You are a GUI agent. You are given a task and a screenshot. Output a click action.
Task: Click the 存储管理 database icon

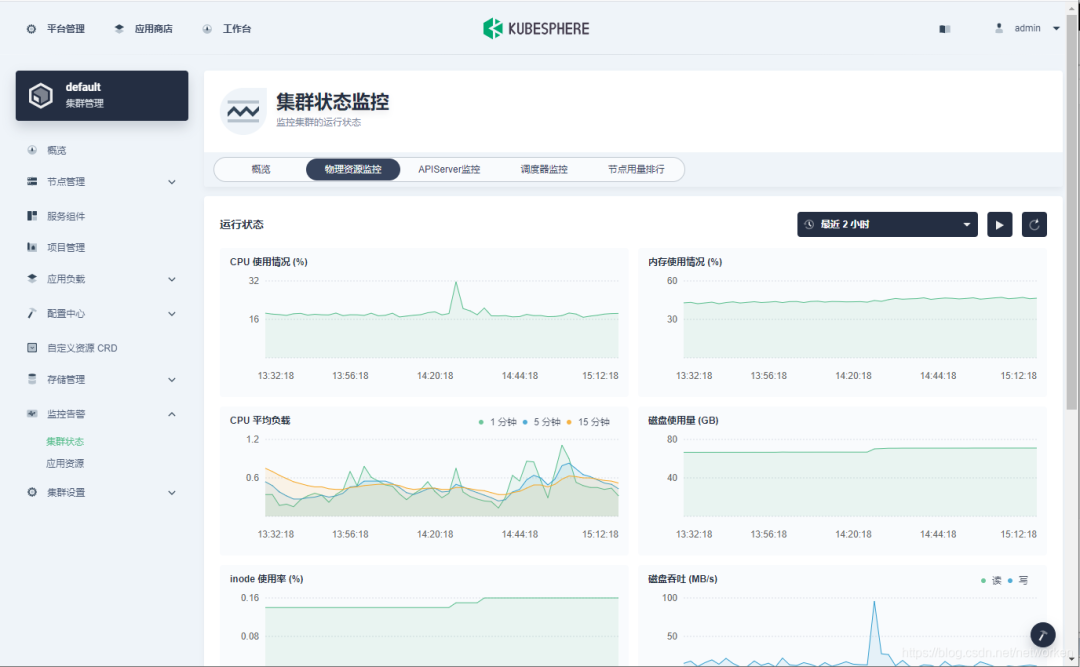pyautogui.click(x=32, y=379)
